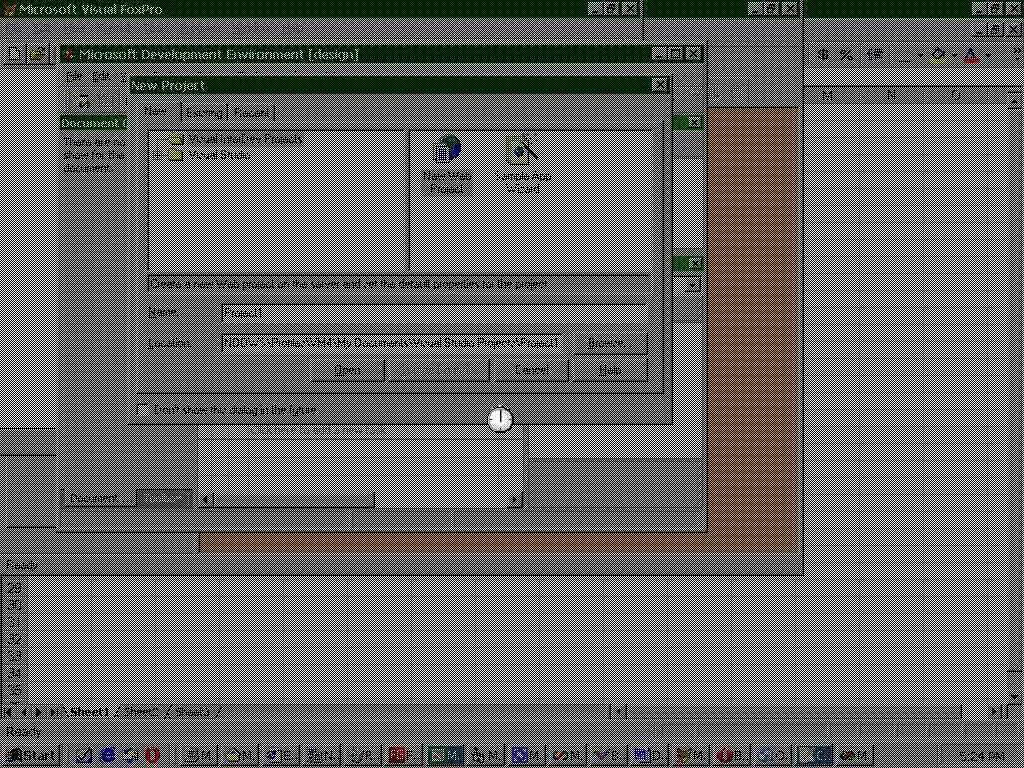Click the Currency Style icon in Excel toolbar
This screenshot has height=768, width=1024.
[x=823, y=55]
